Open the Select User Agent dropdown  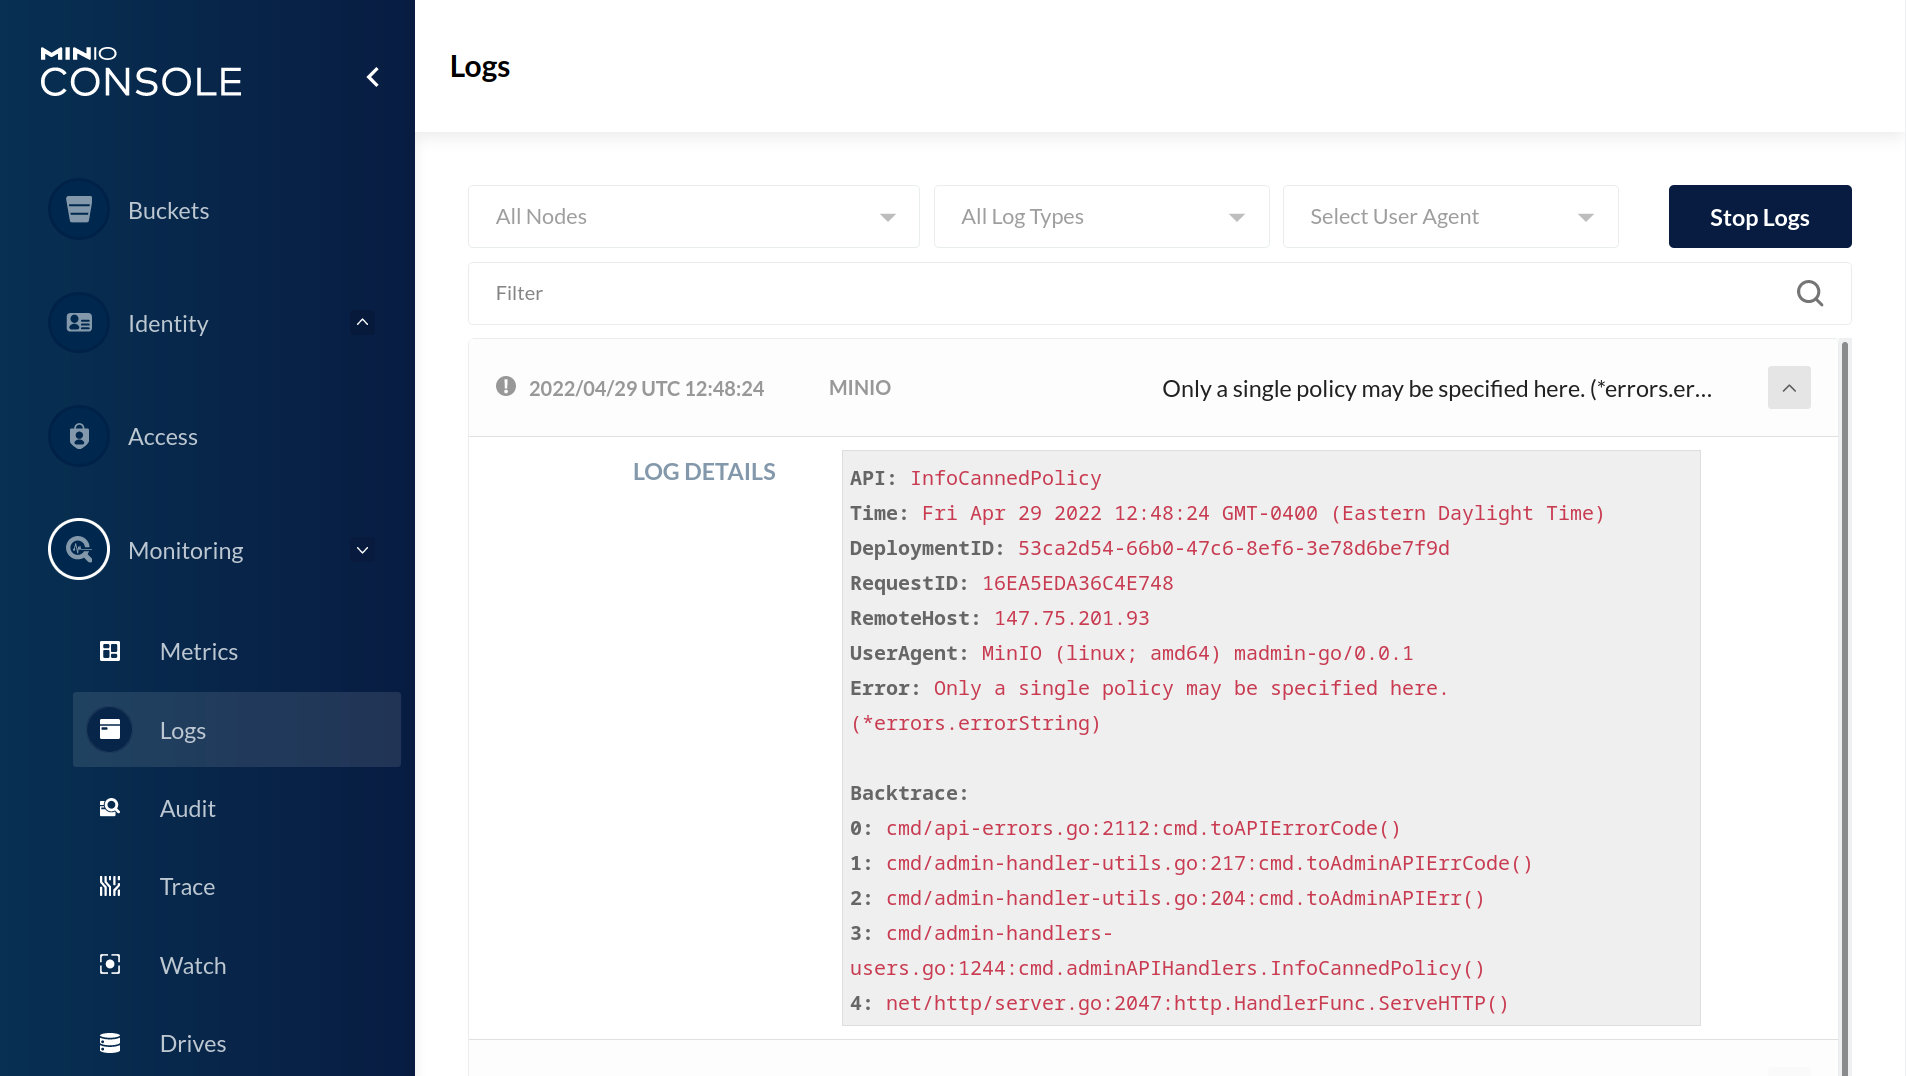point(1450,216)
